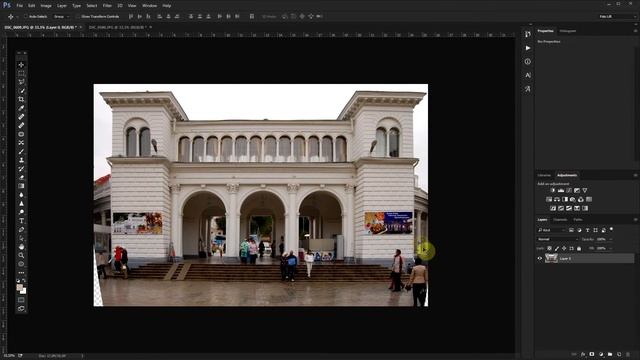Open the File menu
The image size is (640, 360).
(x=19, y=6)
